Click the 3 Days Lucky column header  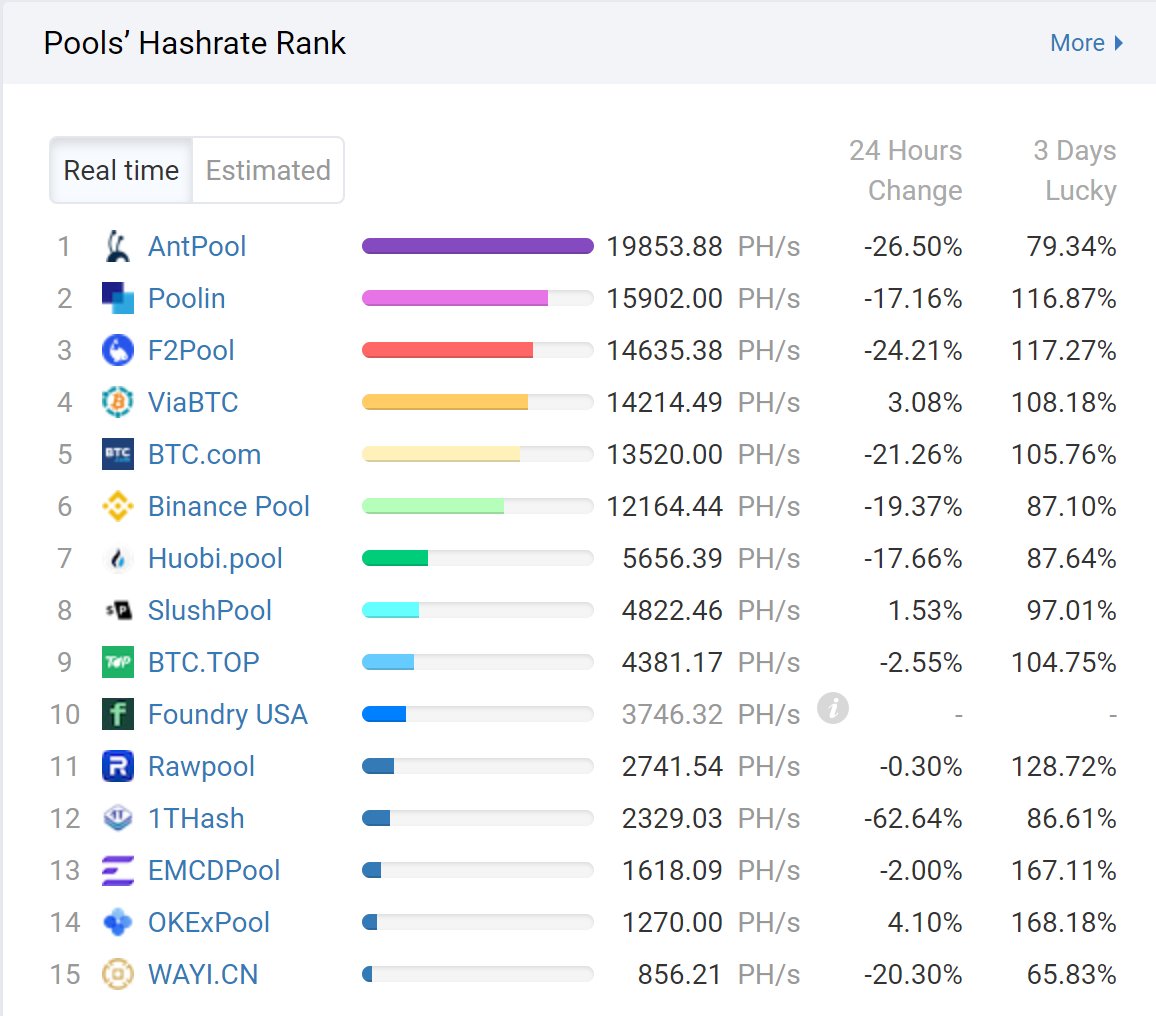1075,170
